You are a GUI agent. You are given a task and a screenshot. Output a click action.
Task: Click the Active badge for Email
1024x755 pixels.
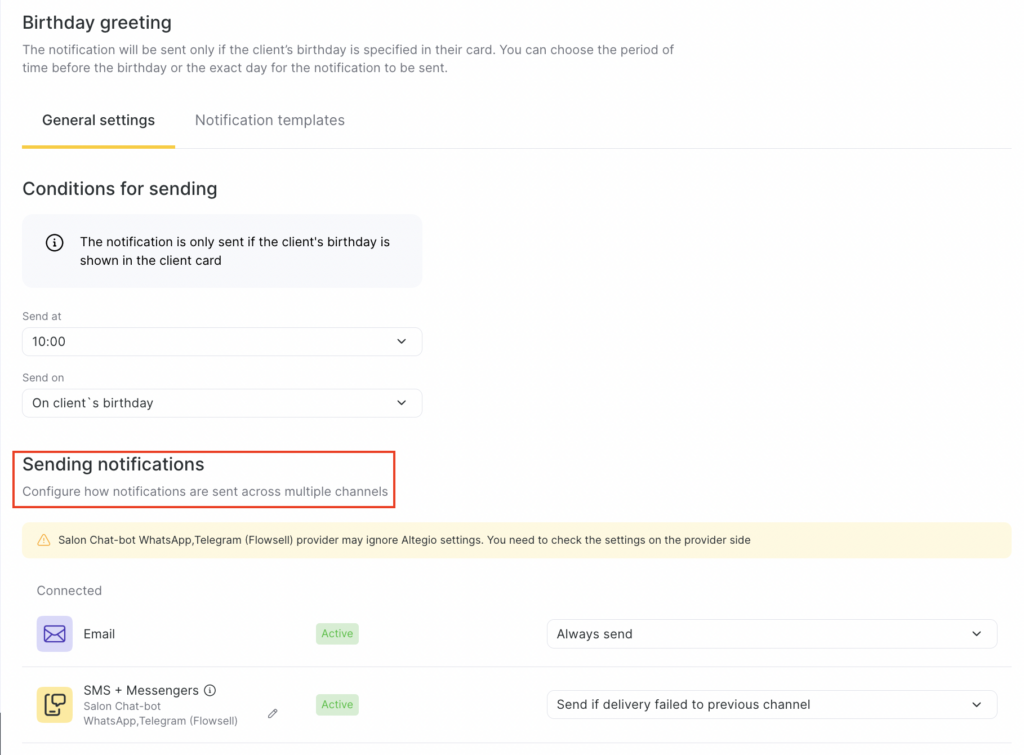click(337, 633)
